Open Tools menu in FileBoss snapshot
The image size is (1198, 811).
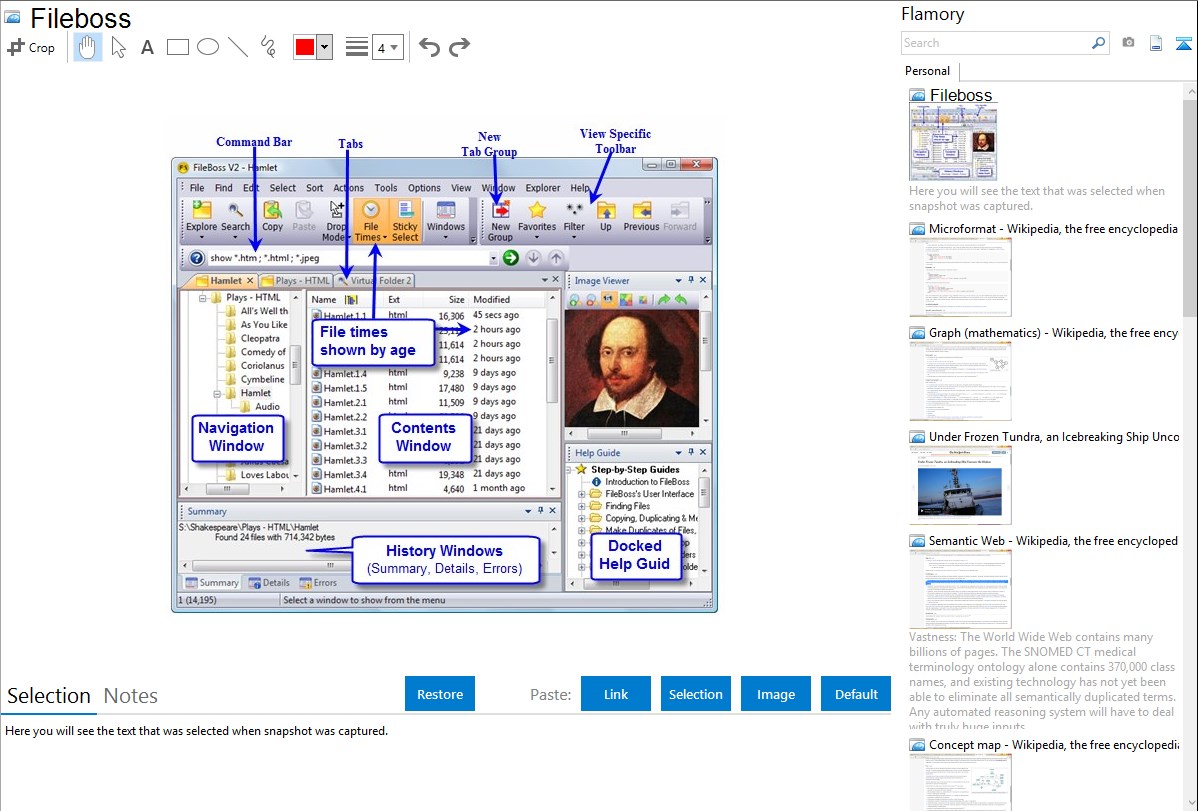click(x=385, y=187)
